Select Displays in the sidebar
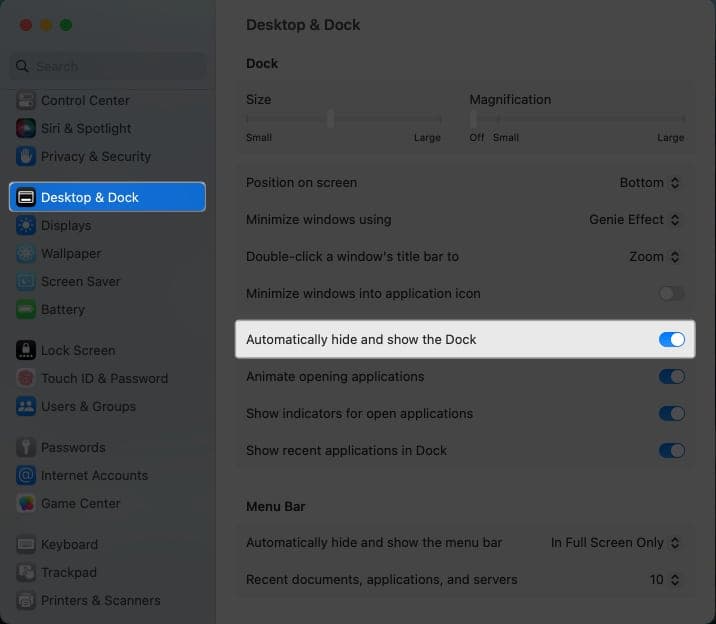The width and height of the screenshot is (716, 624). coord(107,225)
